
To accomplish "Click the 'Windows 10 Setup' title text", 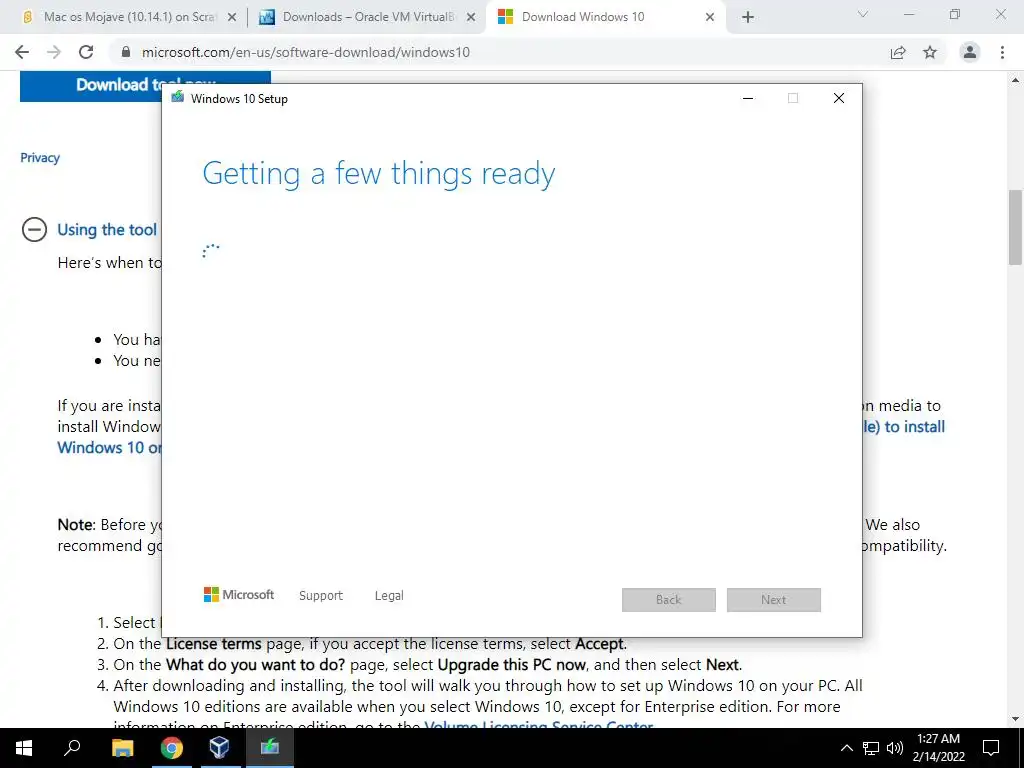I will pos(239,99).
